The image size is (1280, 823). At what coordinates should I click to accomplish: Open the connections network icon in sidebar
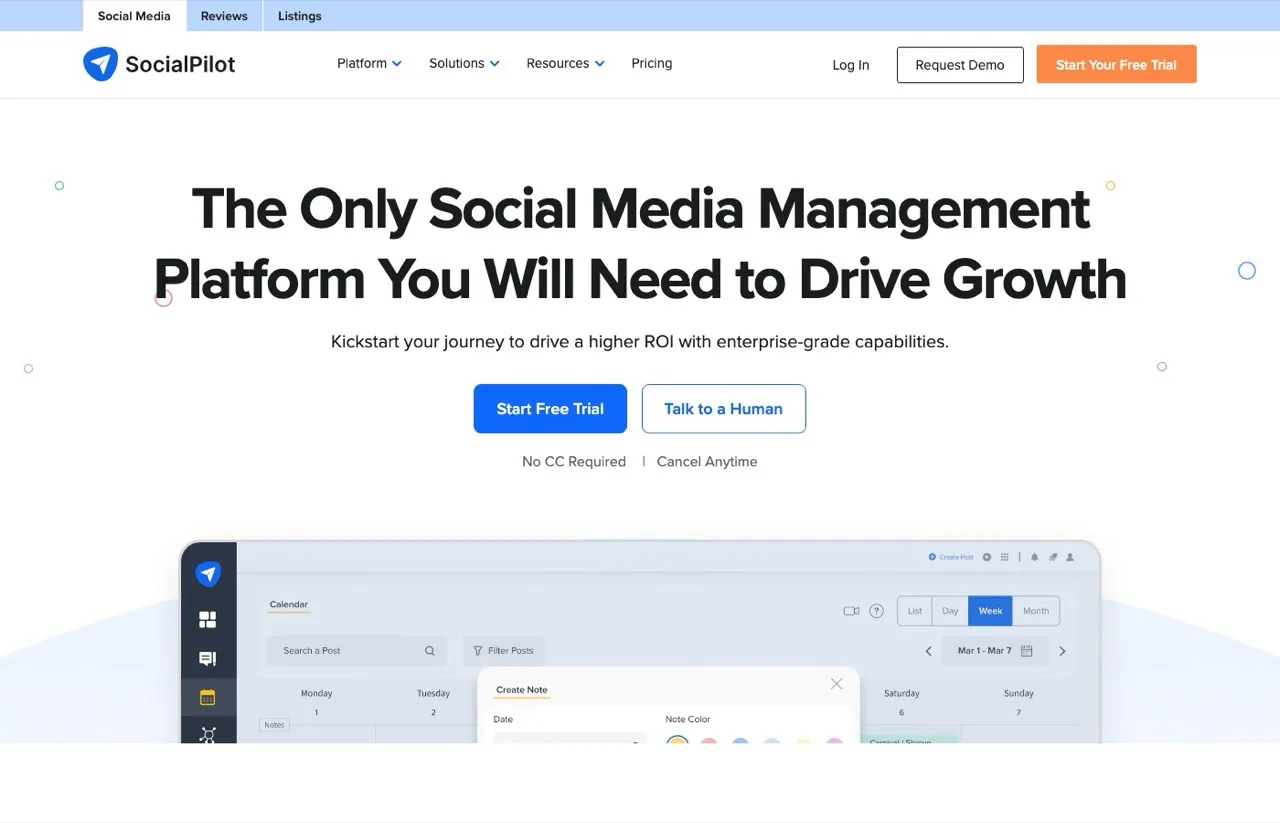point(208,735)
